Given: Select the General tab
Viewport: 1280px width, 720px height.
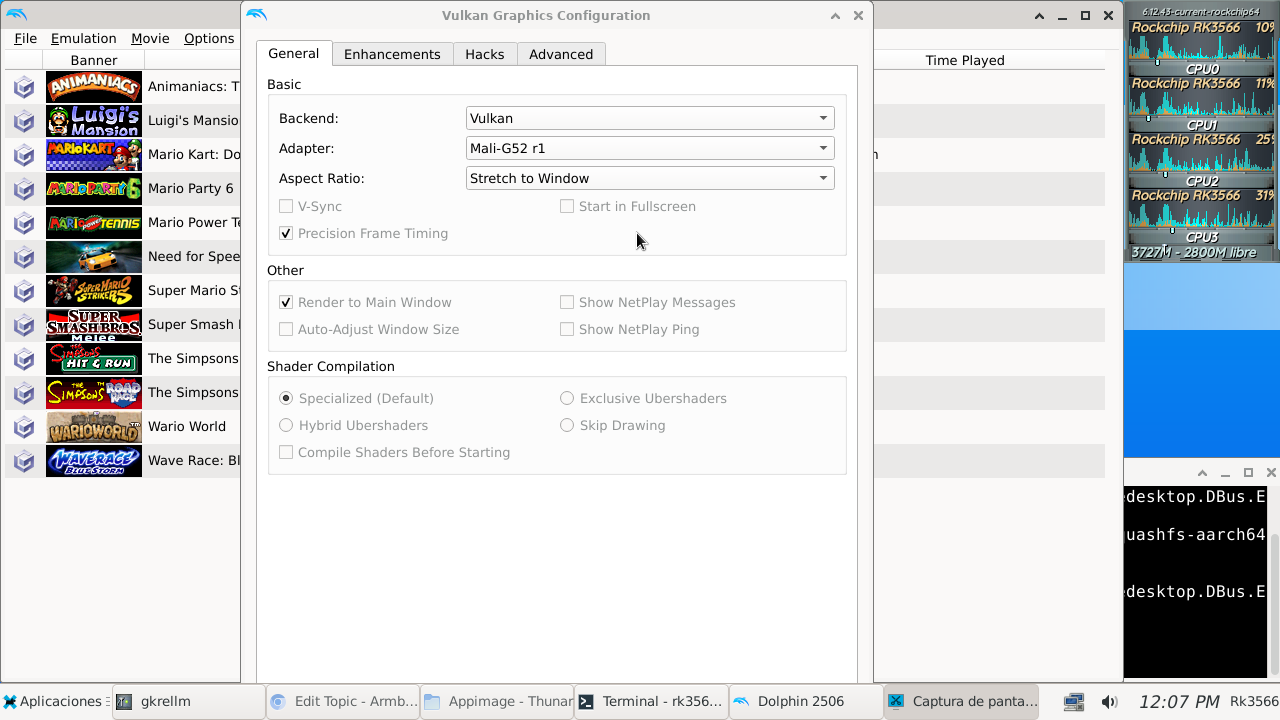Looking at the screenshot, I should coord(294,53).
